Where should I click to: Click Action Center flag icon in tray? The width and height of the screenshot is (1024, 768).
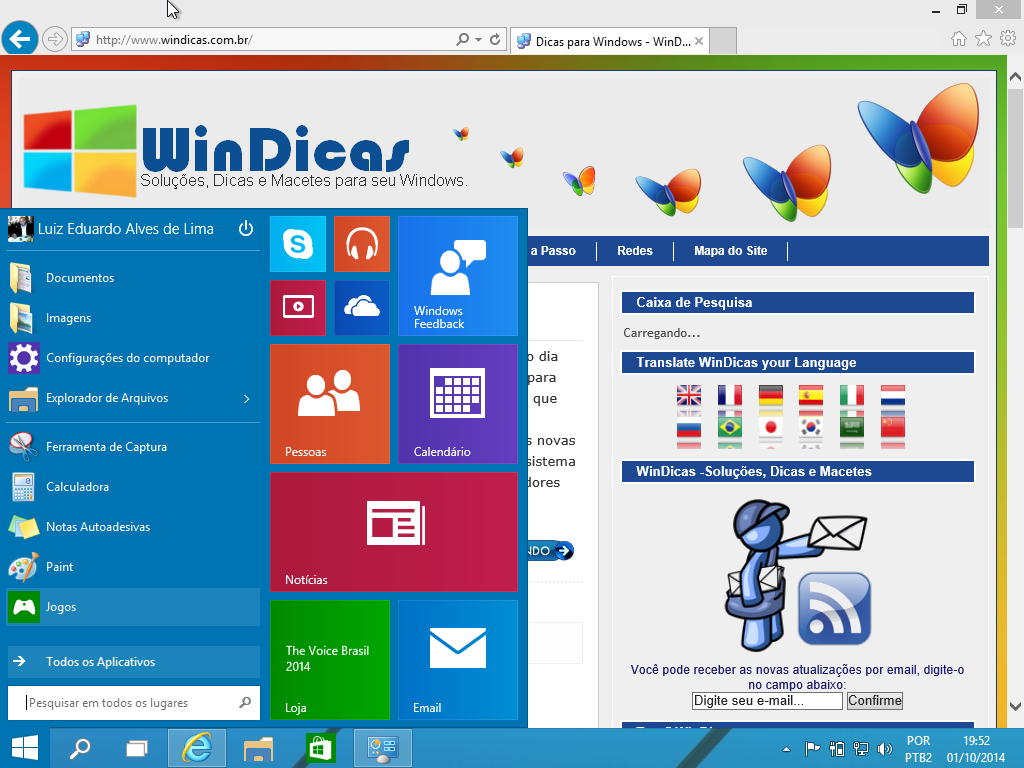(812, 749)
